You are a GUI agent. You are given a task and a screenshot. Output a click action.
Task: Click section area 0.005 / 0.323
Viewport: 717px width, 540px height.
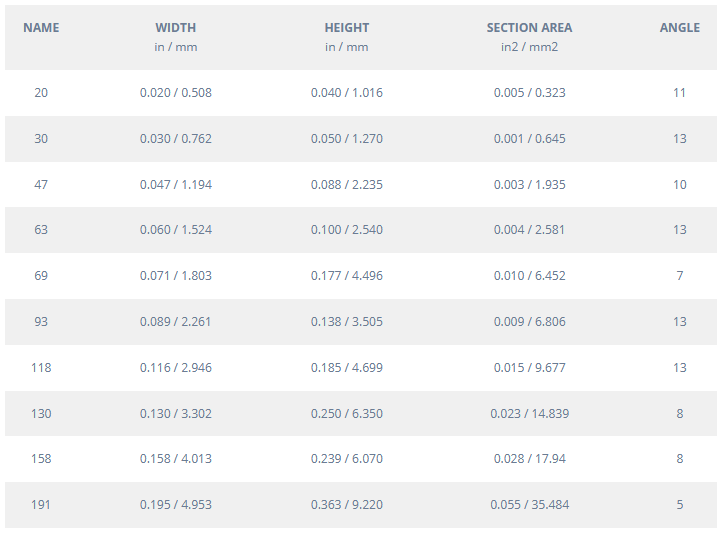coord(529,93)
